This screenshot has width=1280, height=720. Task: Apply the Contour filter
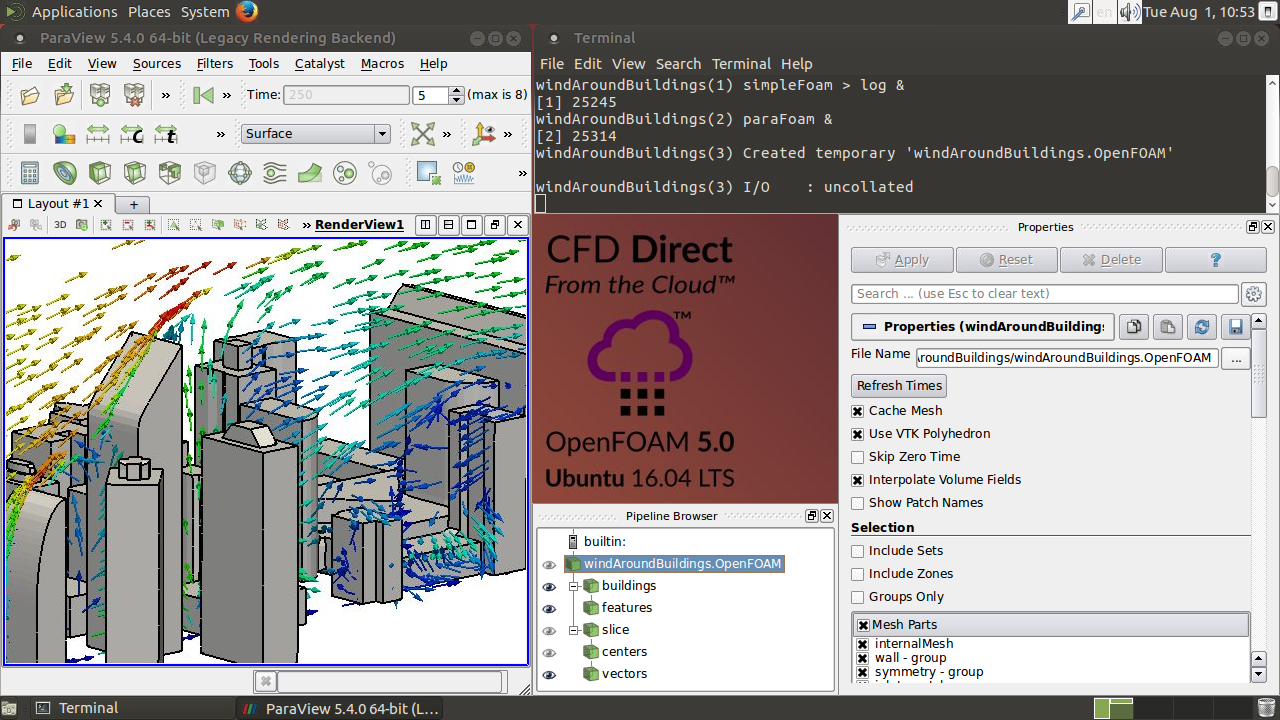click(65, 173)
